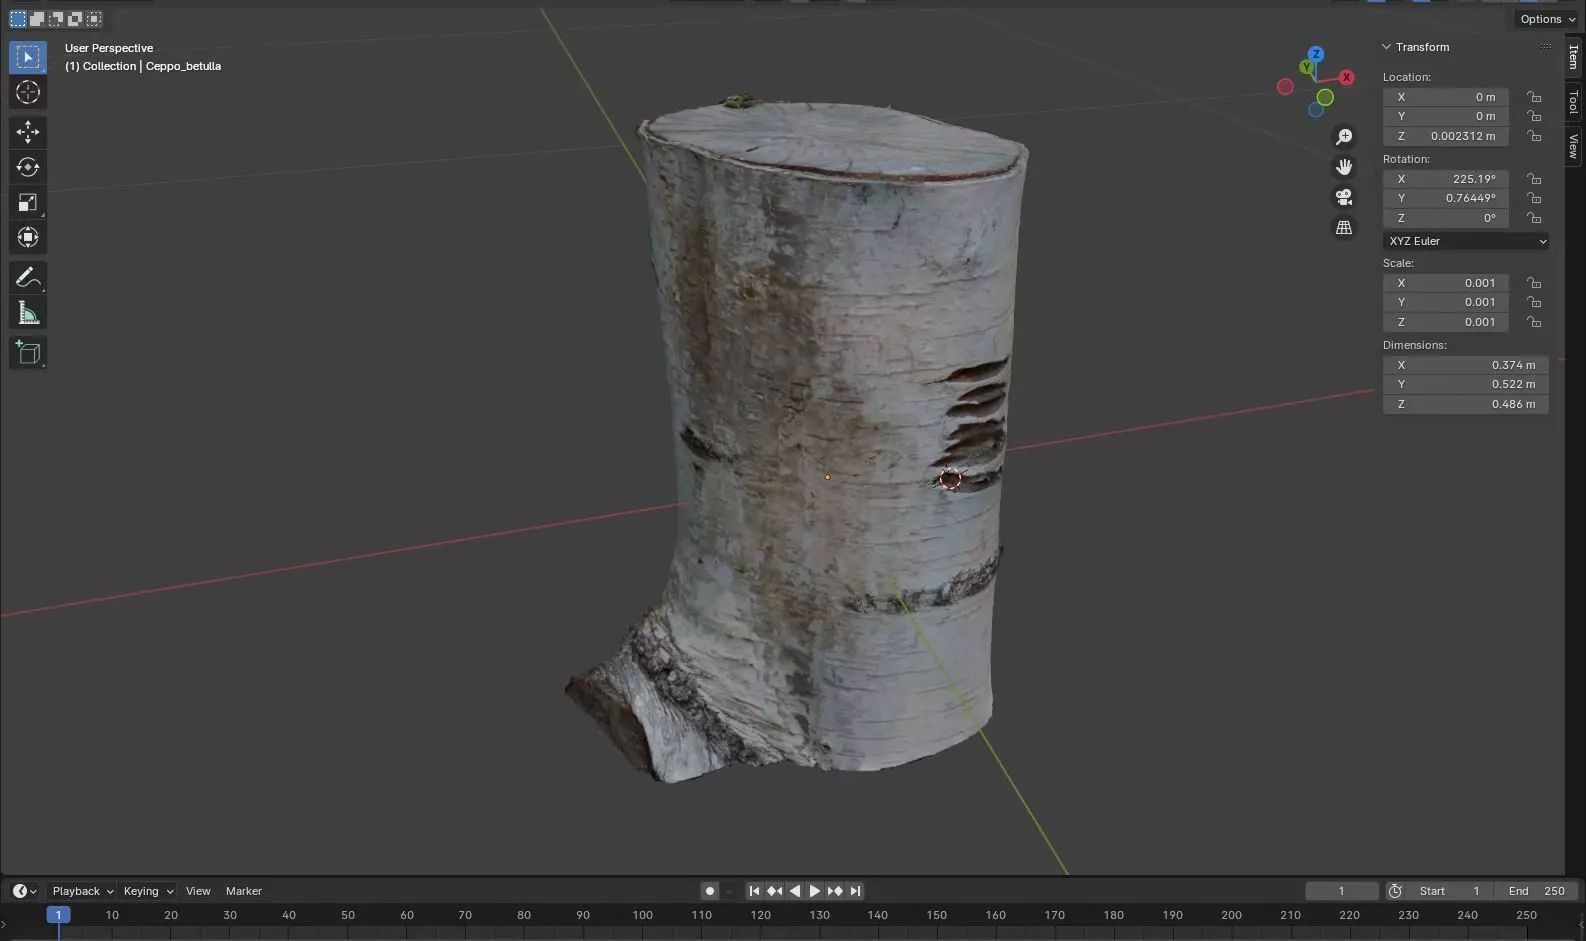This screenshot has height=941, width=1586.
Task: Open the XYZ Euler rotation mode dropdown
Action: [1466, 241]
